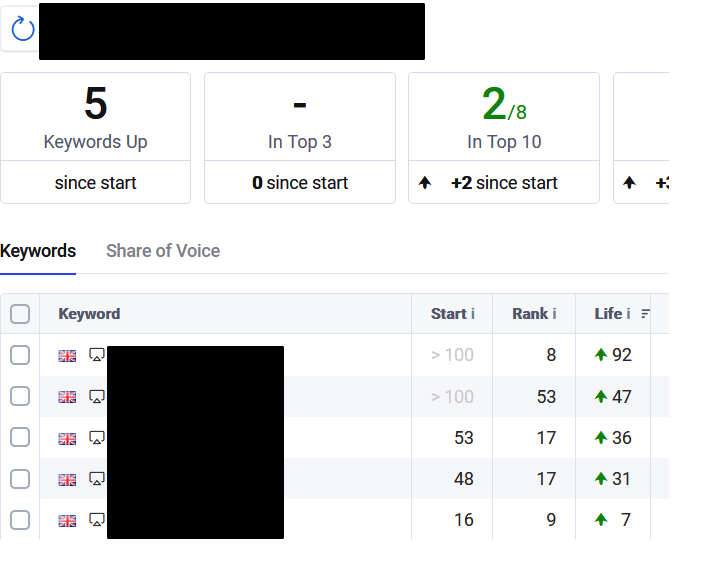717x568 pixels.
Task: Click device icon in rank 9 row
Action: pyautogui.click(x=96, y=520)
